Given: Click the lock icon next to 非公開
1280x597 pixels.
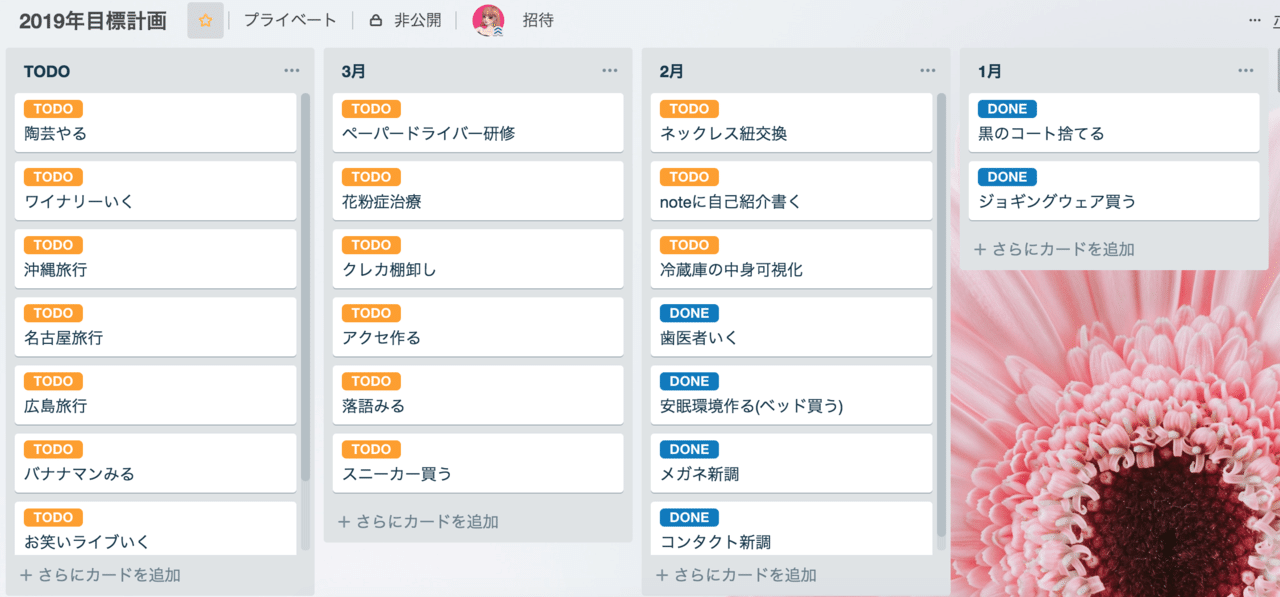Looking at the screenshot, I should point(375,19).
